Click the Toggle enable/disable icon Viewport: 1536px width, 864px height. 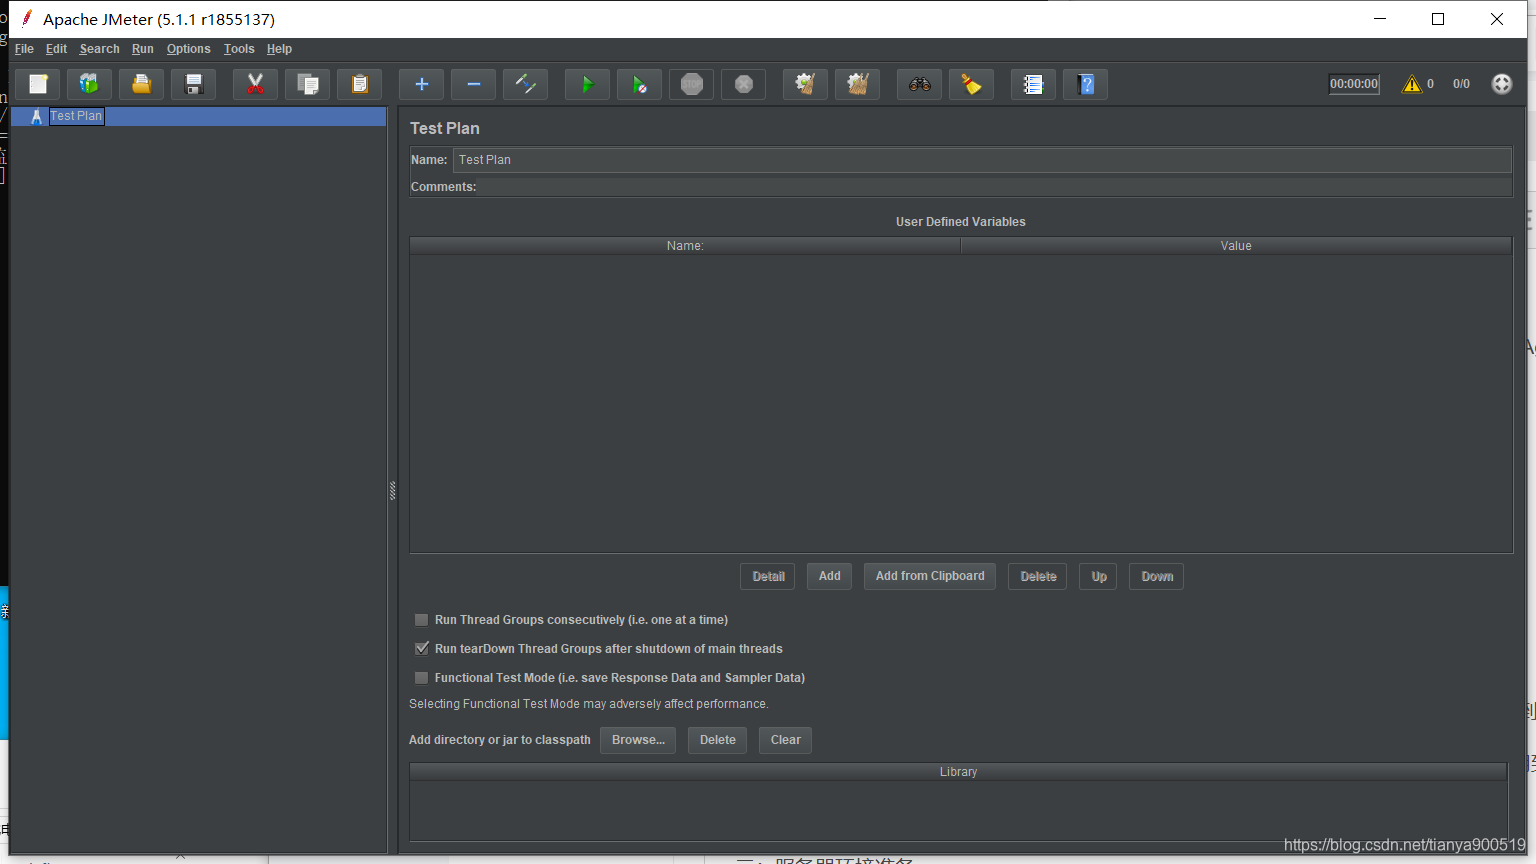tap(526, 84)
